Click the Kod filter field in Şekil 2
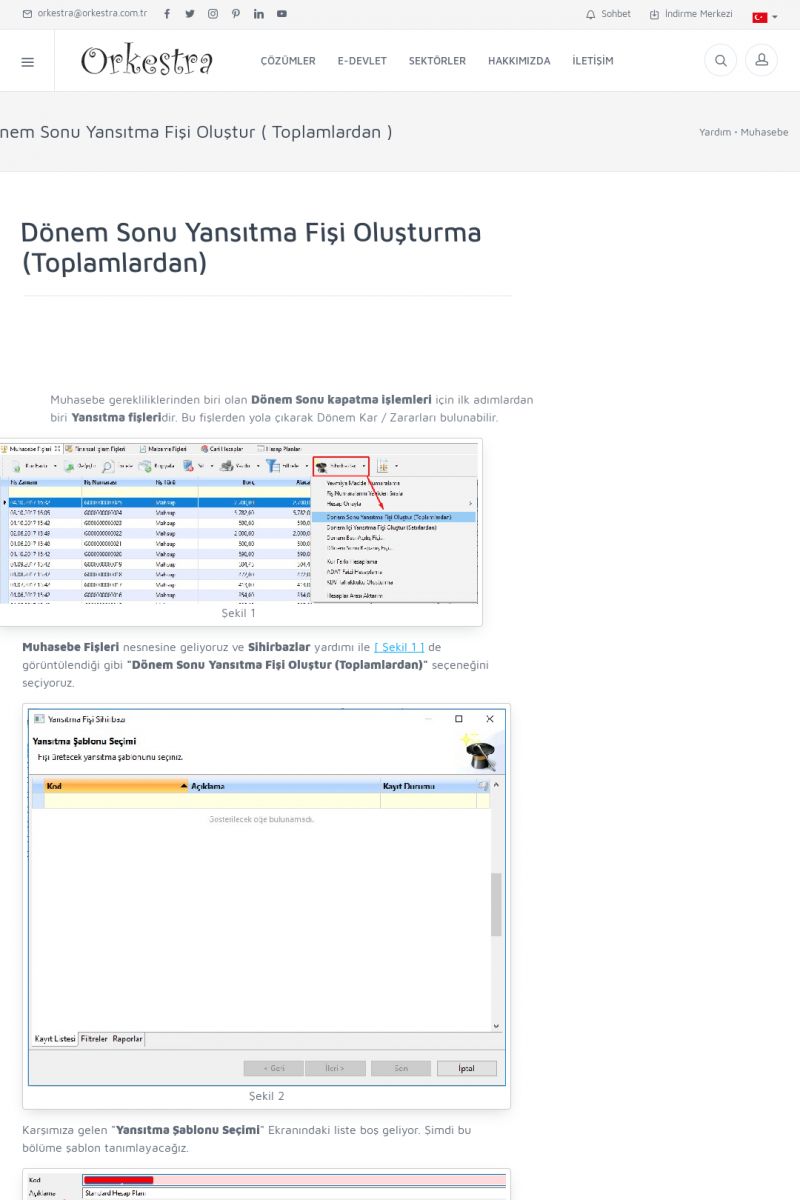The width and height of the screenshot is (800, 1200). pyautogui.click(x=116, y=801)
